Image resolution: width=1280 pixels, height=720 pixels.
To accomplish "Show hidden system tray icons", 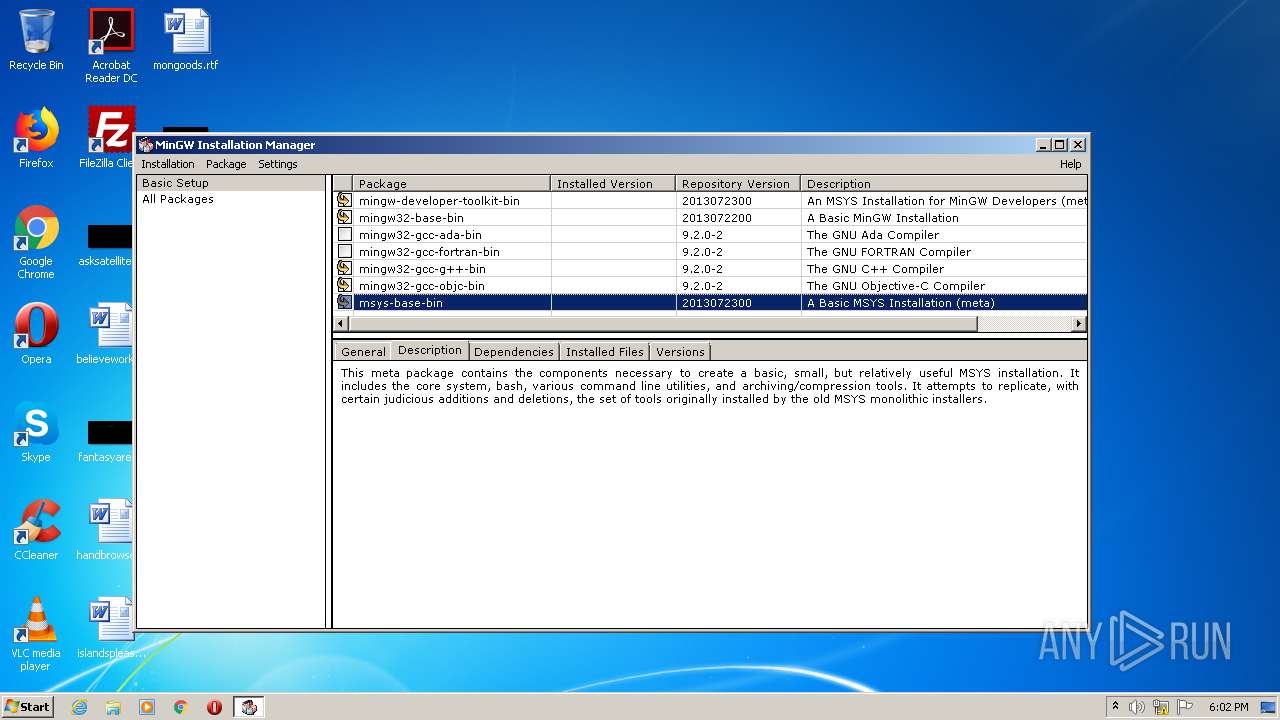I will pos(1115,707).
